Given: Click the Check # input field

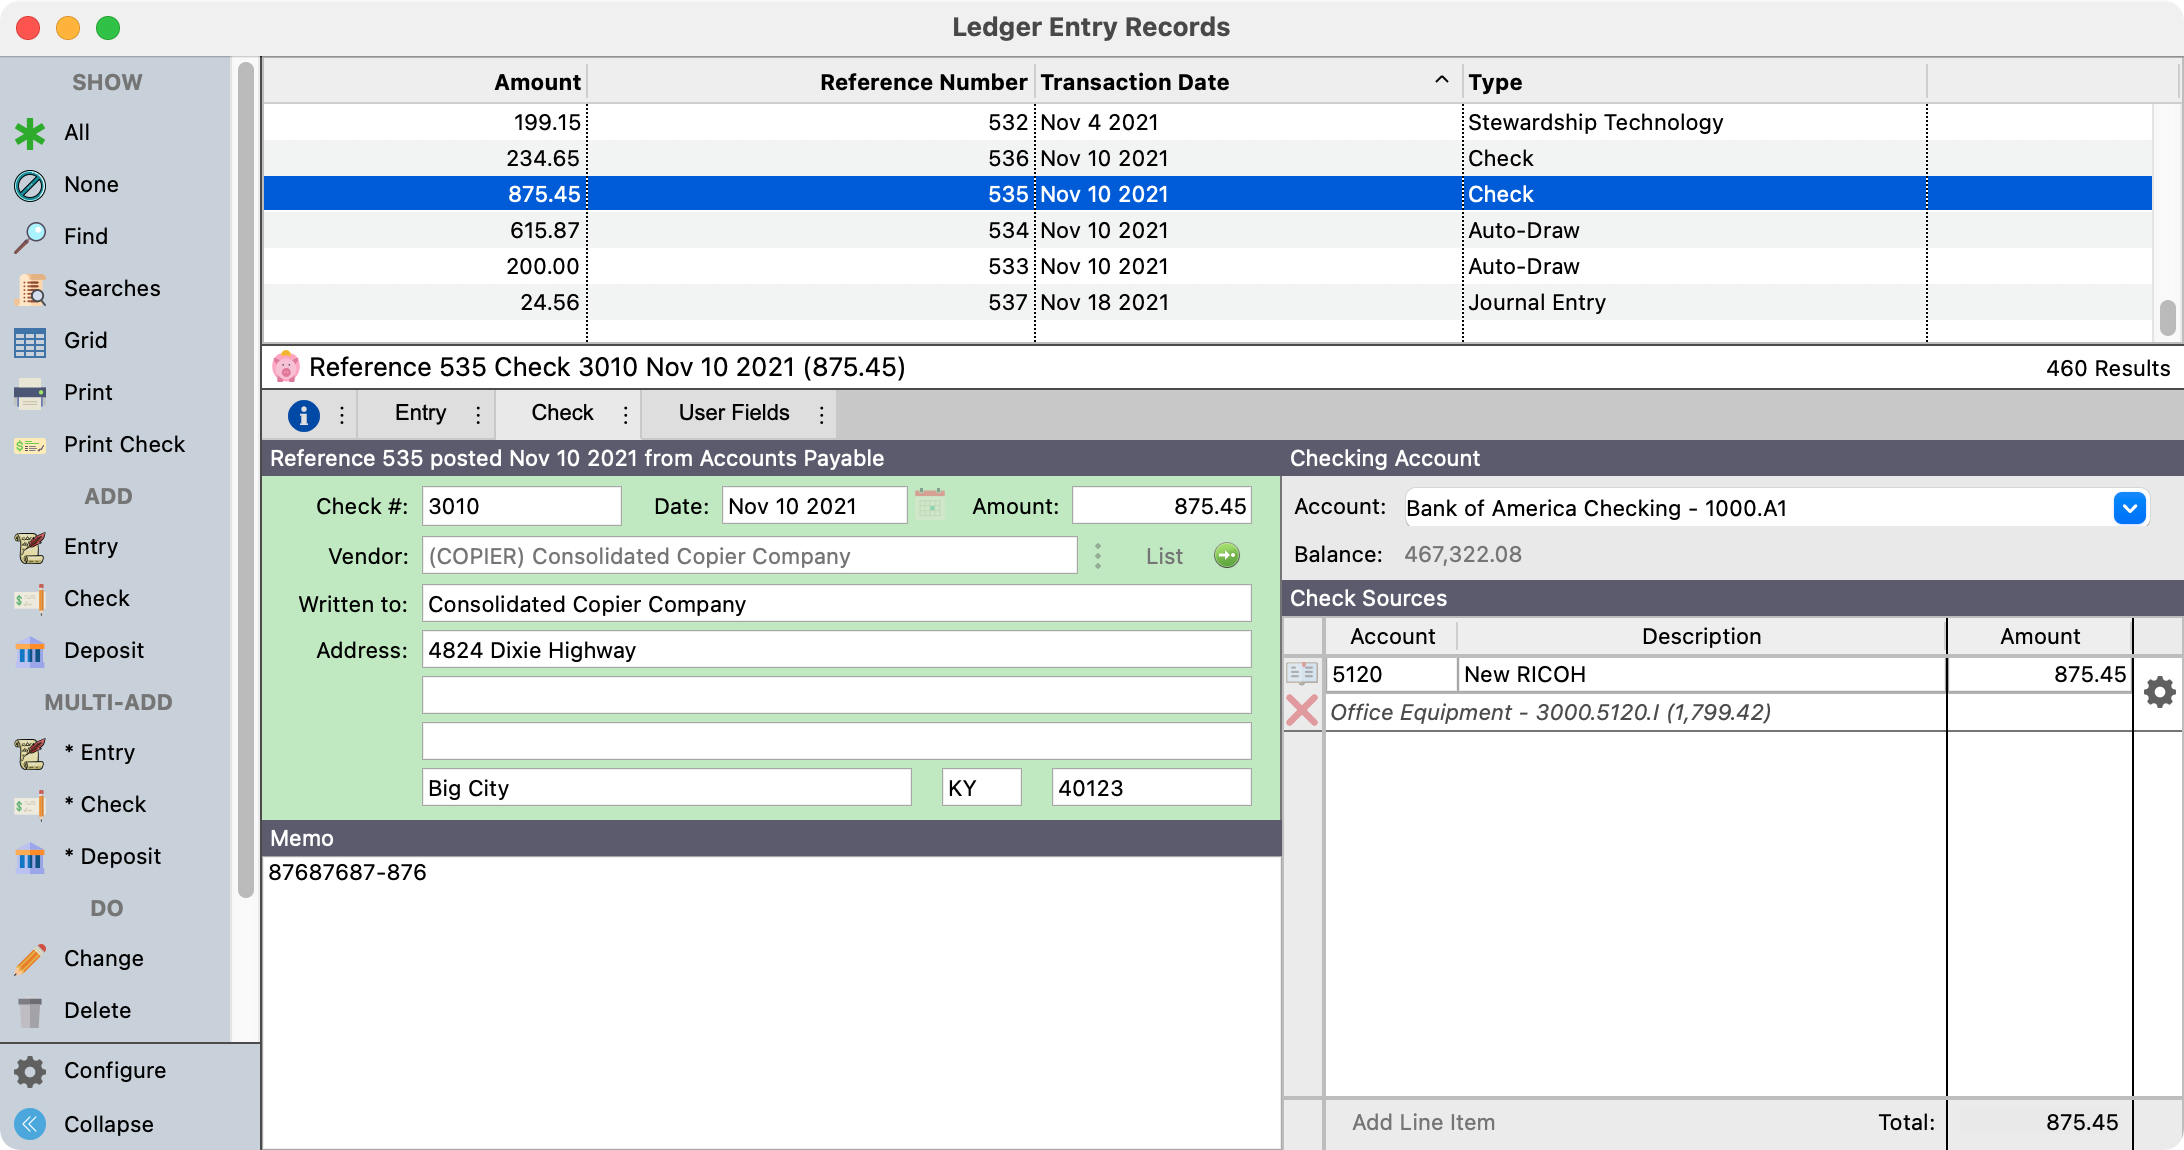Looking at the screenshot, I should [521, 506].
